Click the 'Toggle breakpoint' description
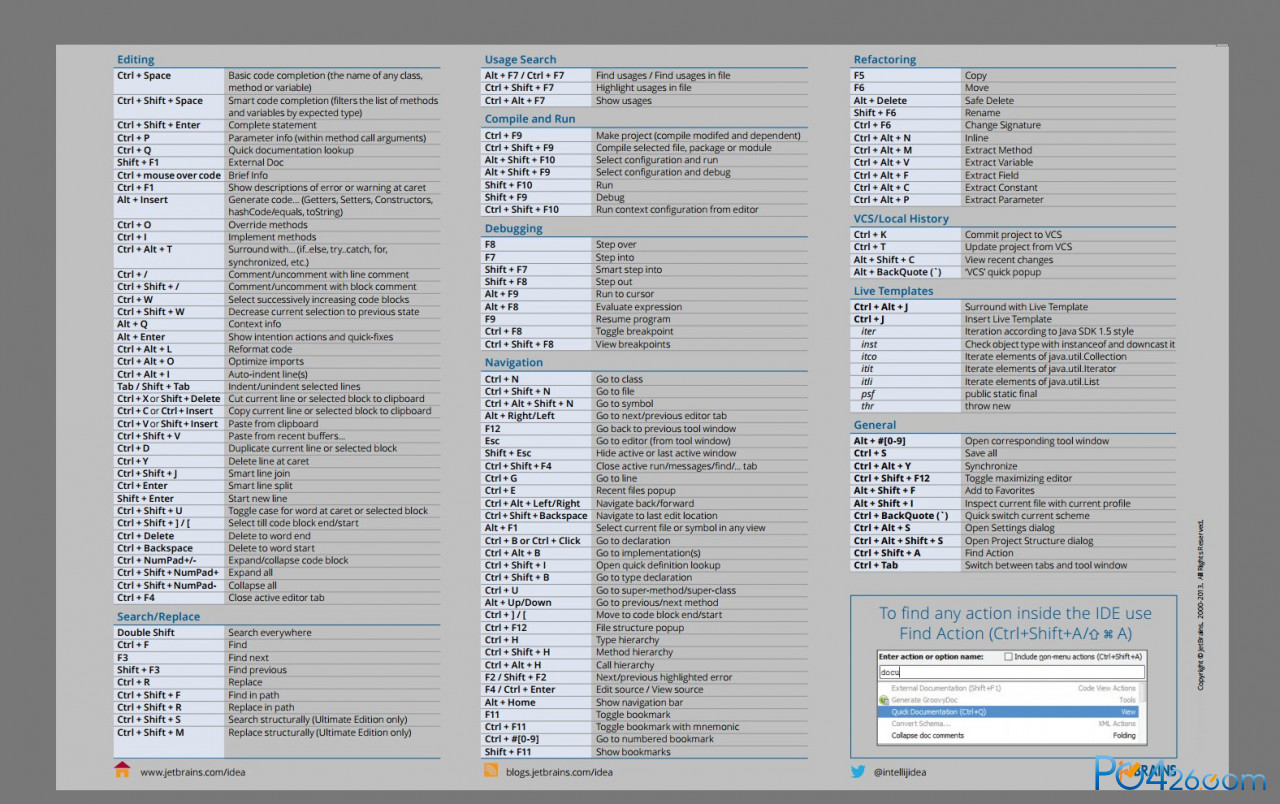This screenshot has height=804, width=1280. [635, 332]
